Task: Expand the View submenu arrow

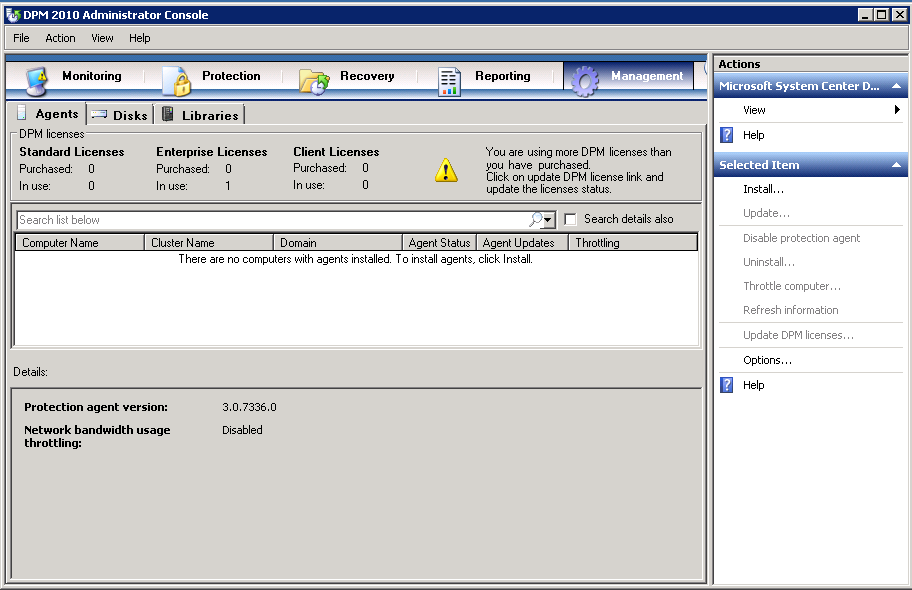Action: pyautogui.click(x=897, y=109)
